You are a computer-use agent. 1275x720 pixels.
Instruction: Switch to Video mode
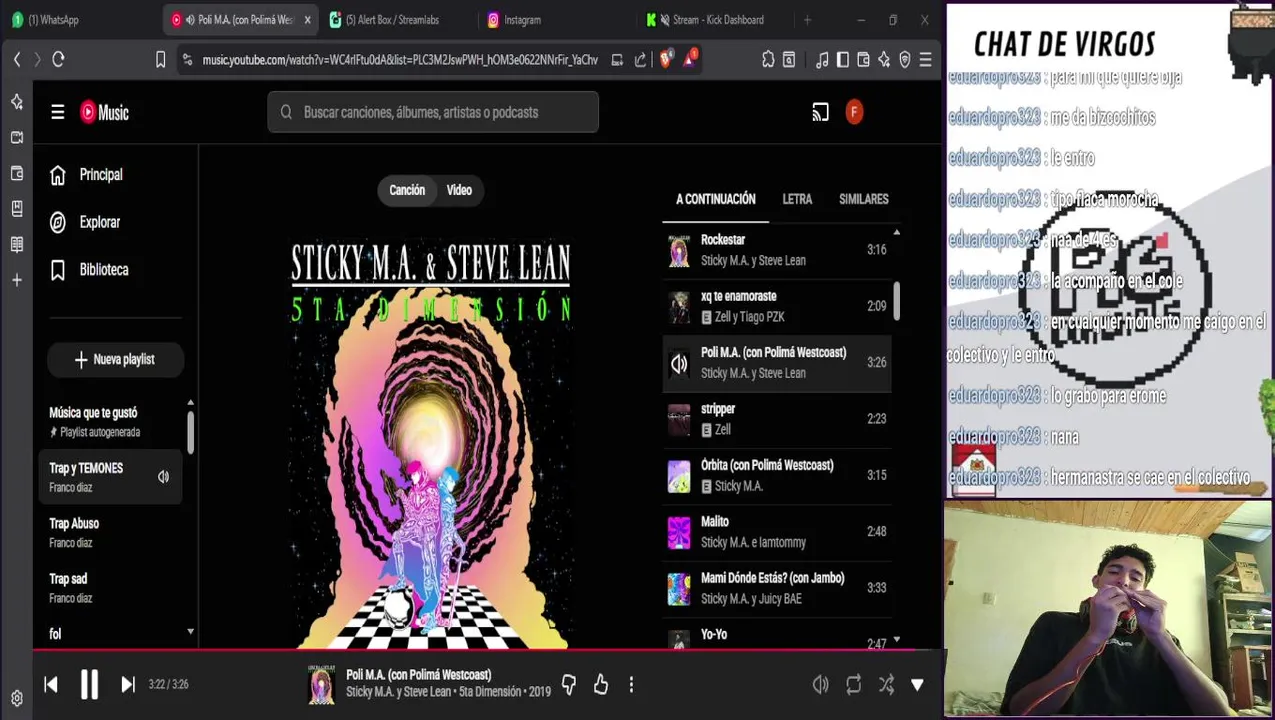click(459, 190)
